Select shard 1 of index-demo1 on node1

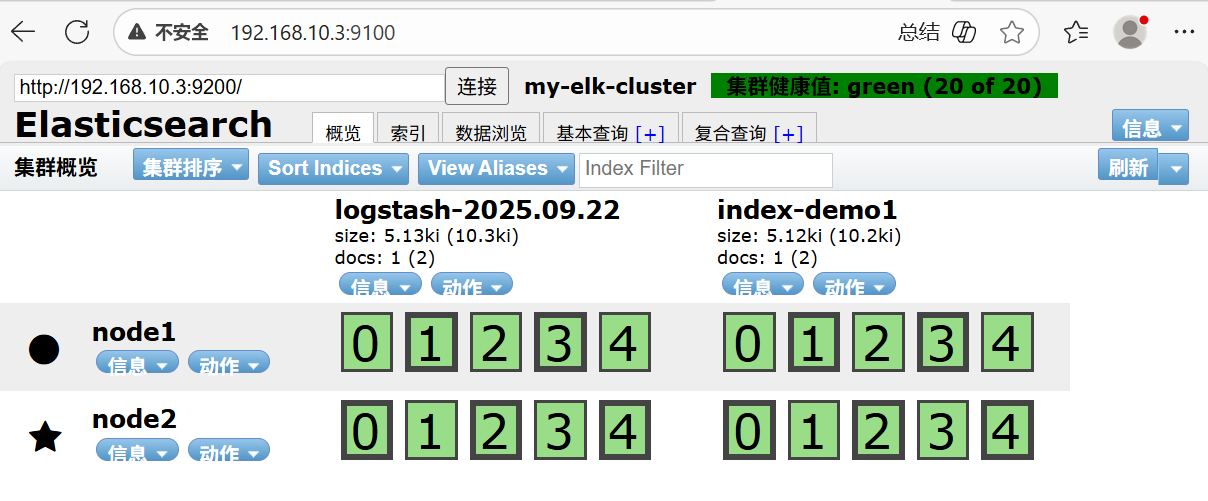pos(813,344)
